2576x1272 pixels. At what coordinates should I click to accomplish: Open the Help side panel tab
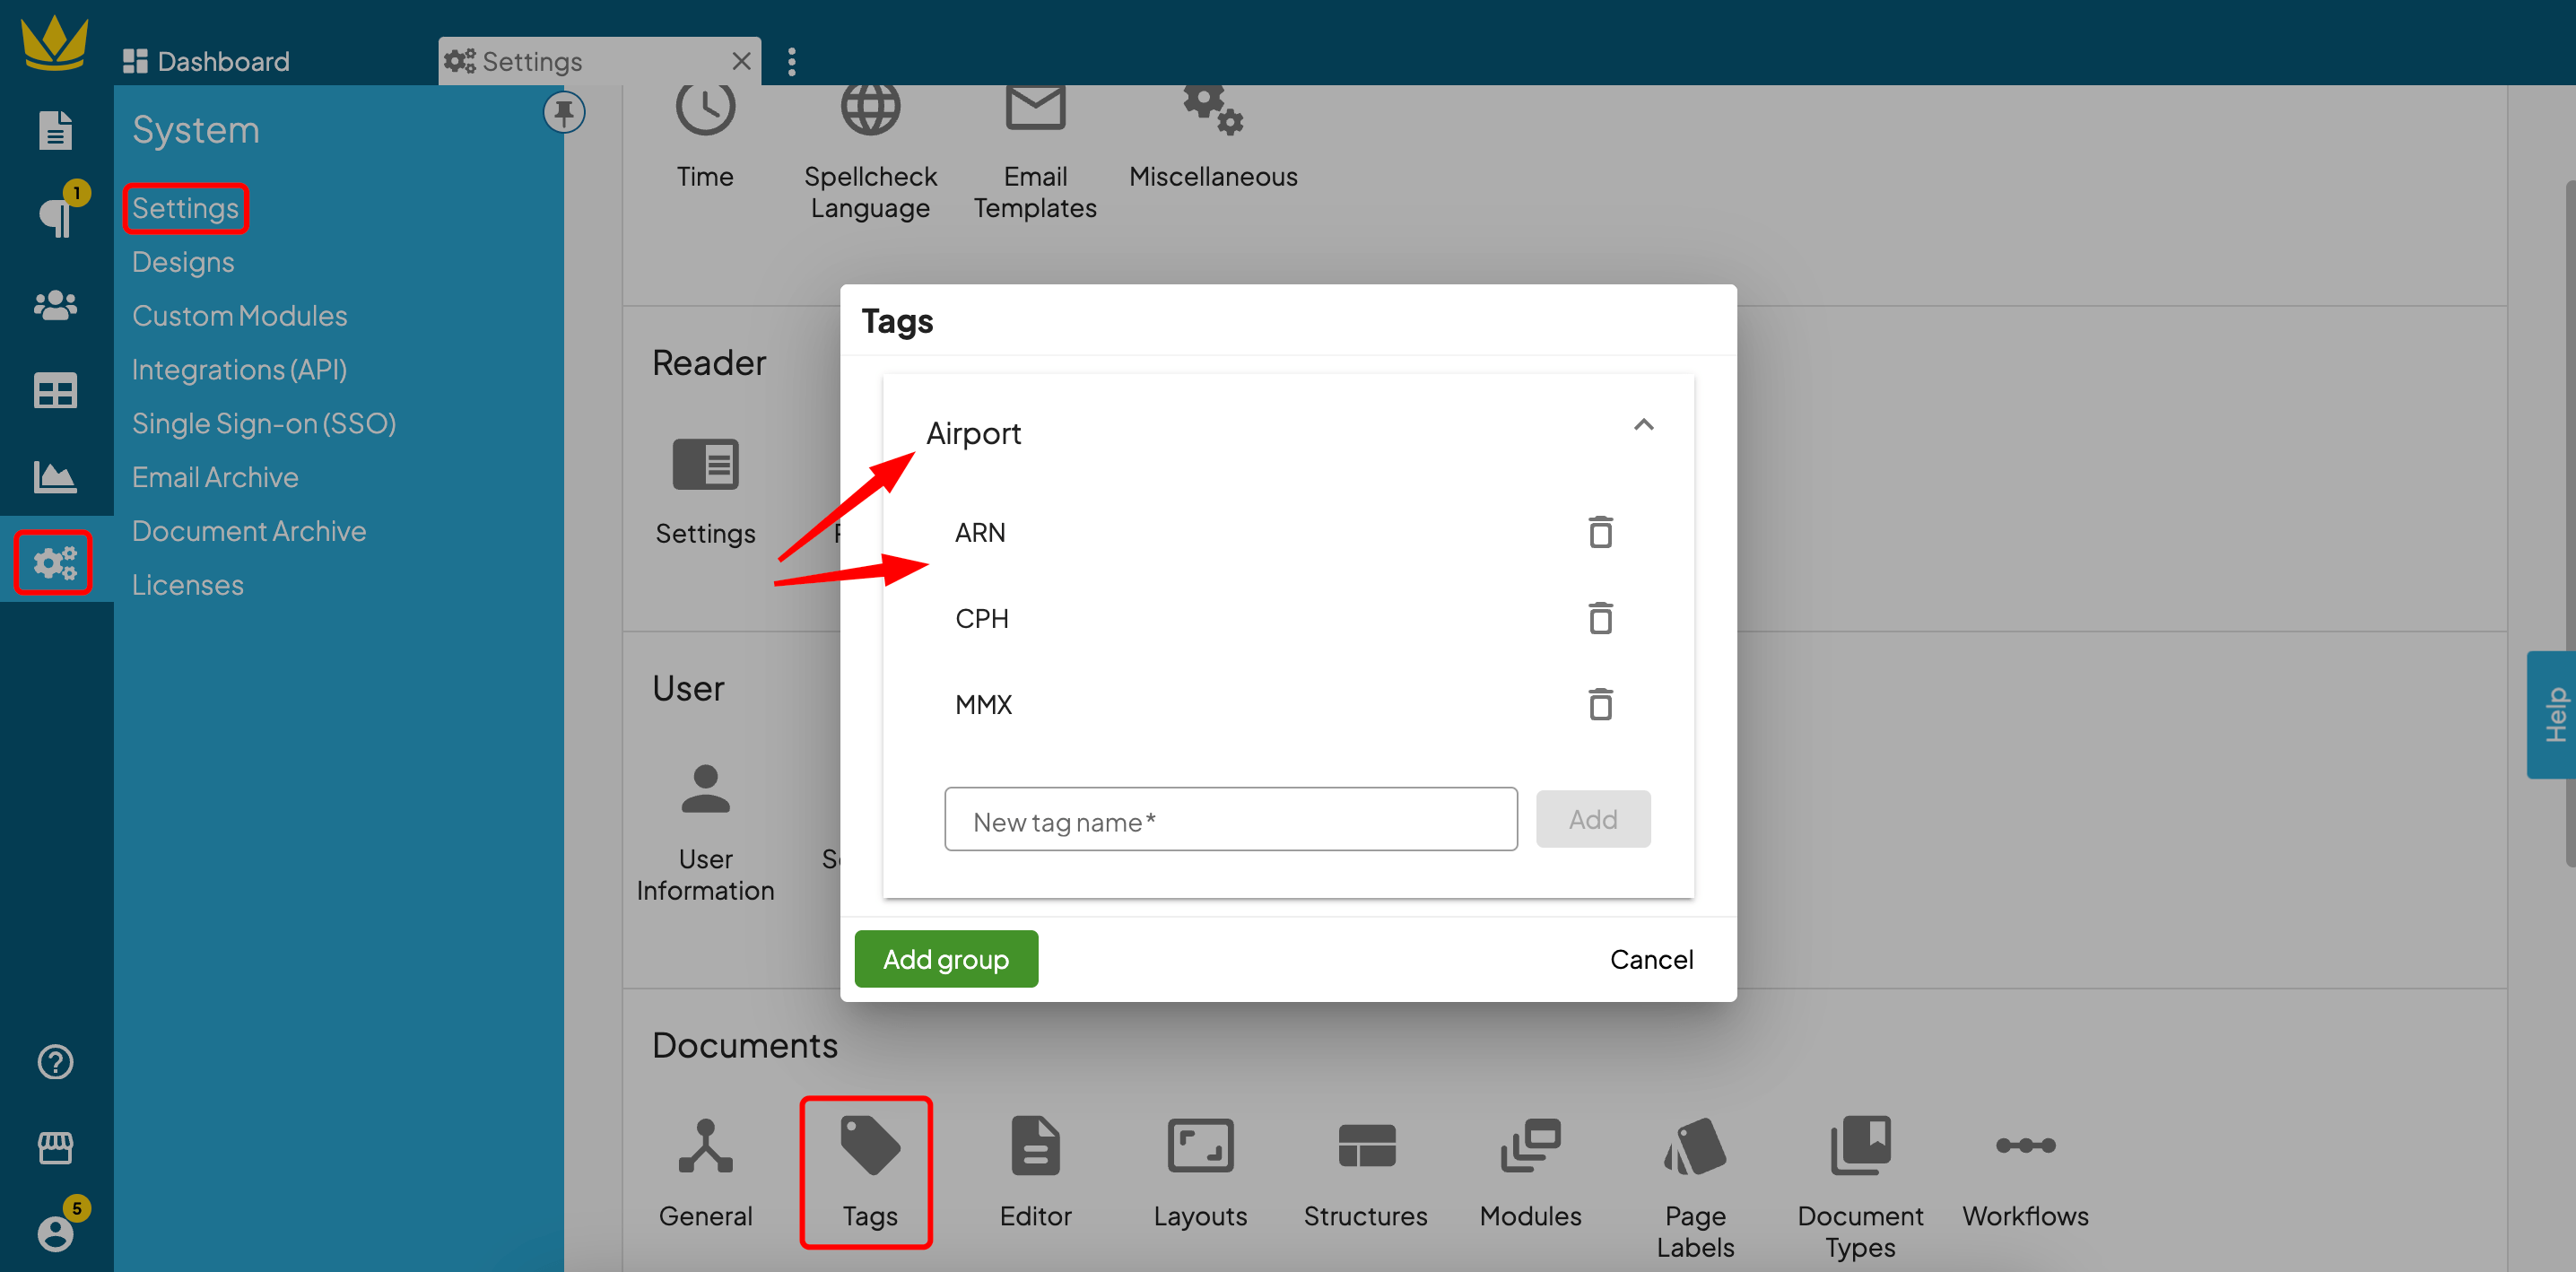[x=2553, y=714]
